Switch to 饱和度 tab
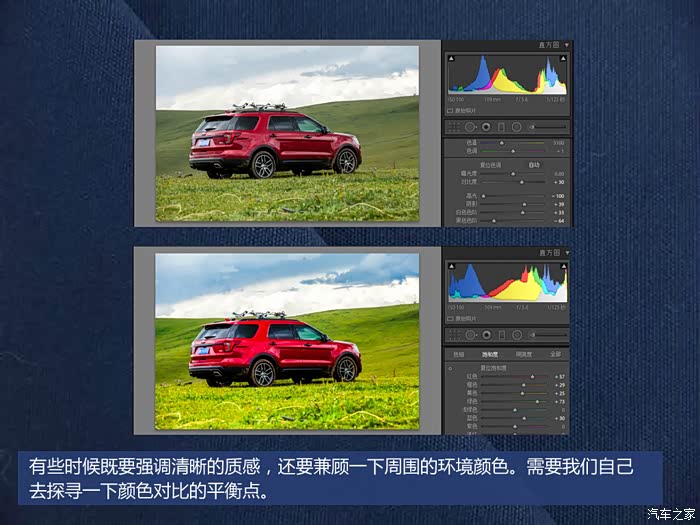The image size is (700, 525). point(490,354)
